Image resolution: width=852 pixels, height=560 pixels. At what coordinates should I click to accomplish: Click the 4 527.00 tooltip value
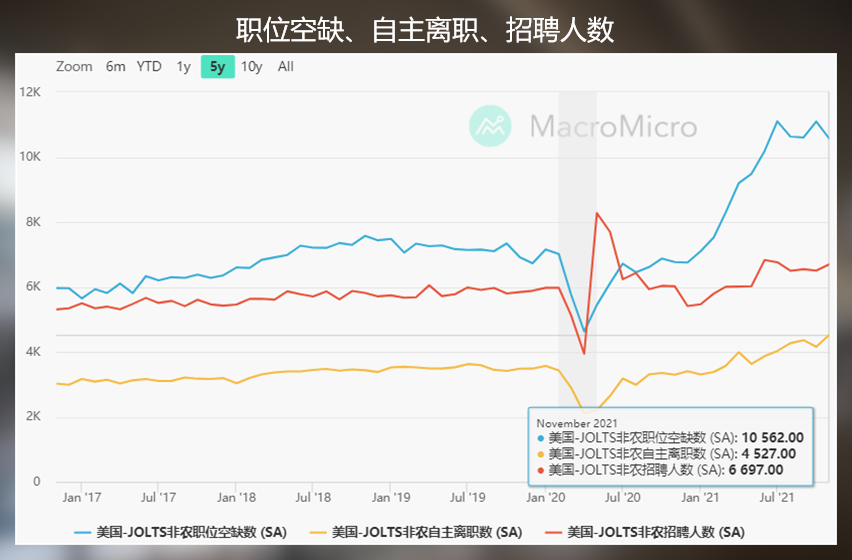[768, 454]
